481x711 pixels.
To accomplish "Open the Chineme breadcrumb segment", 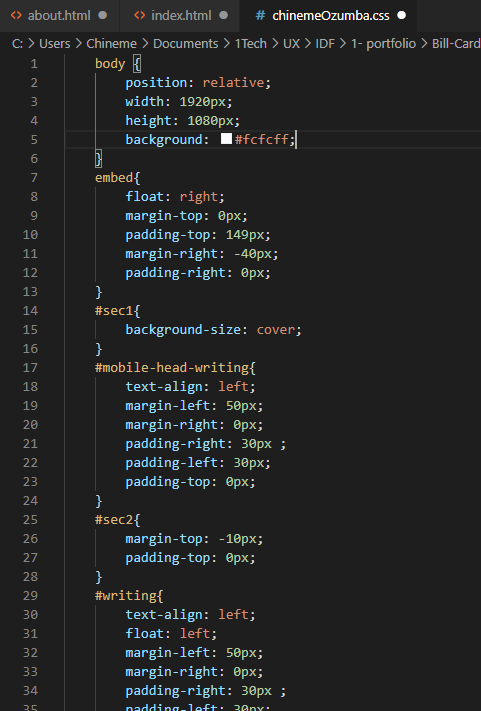I will click(x=112, y=44).
